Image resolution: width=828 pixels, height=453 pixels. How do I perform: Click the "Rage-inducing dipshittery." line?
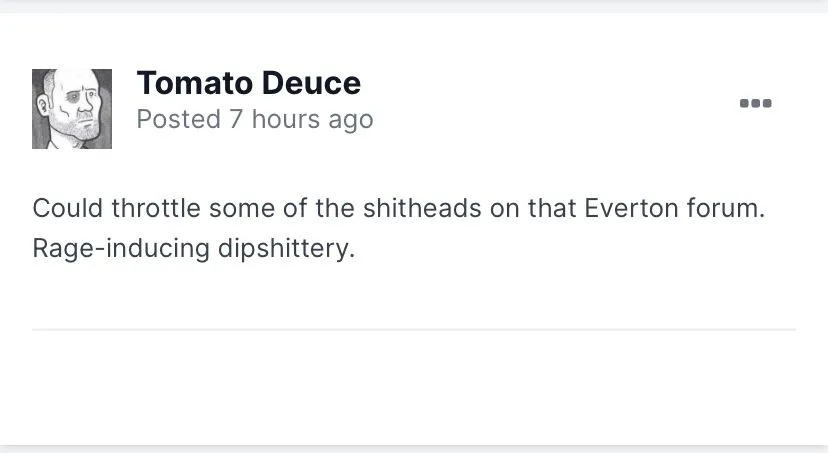pyautogui.click(x=194, y=247)
